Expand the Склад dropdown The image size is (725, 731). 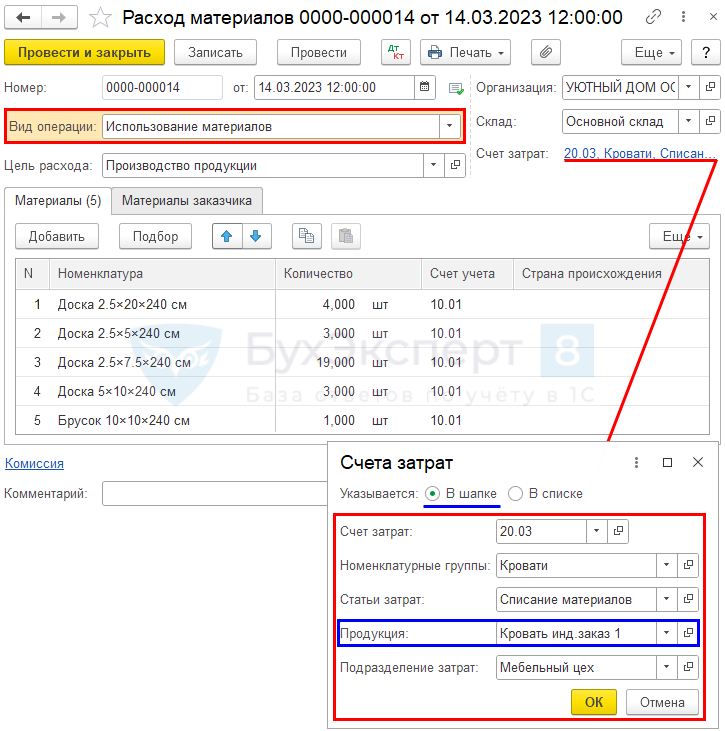[x=689, y=121]
